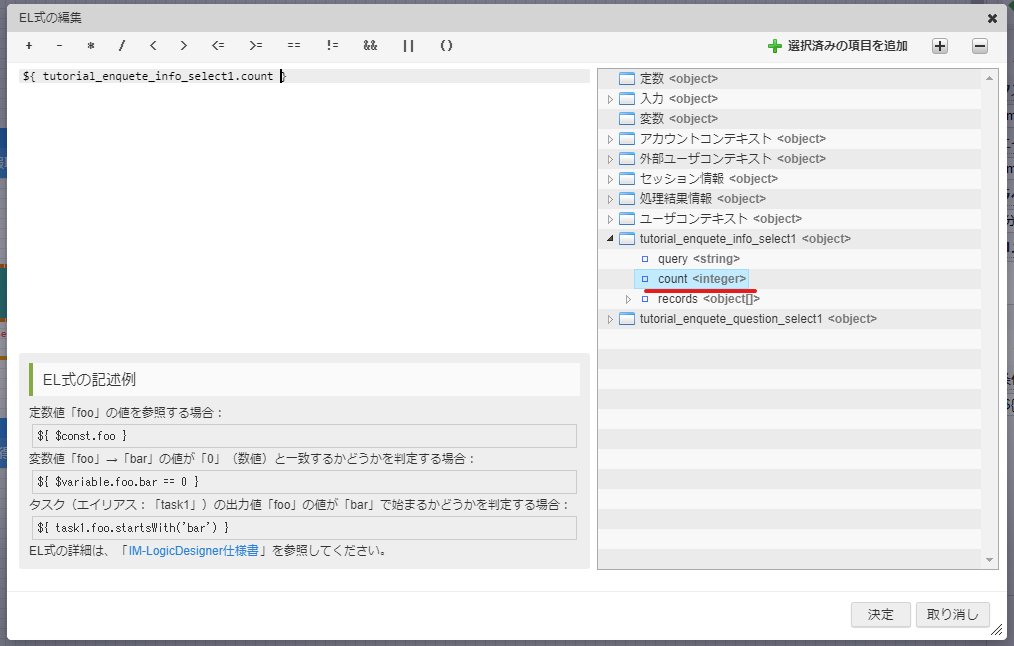Expand the セッション情報 node
This screenshot has width=1014, height=646.
point(610,179)
